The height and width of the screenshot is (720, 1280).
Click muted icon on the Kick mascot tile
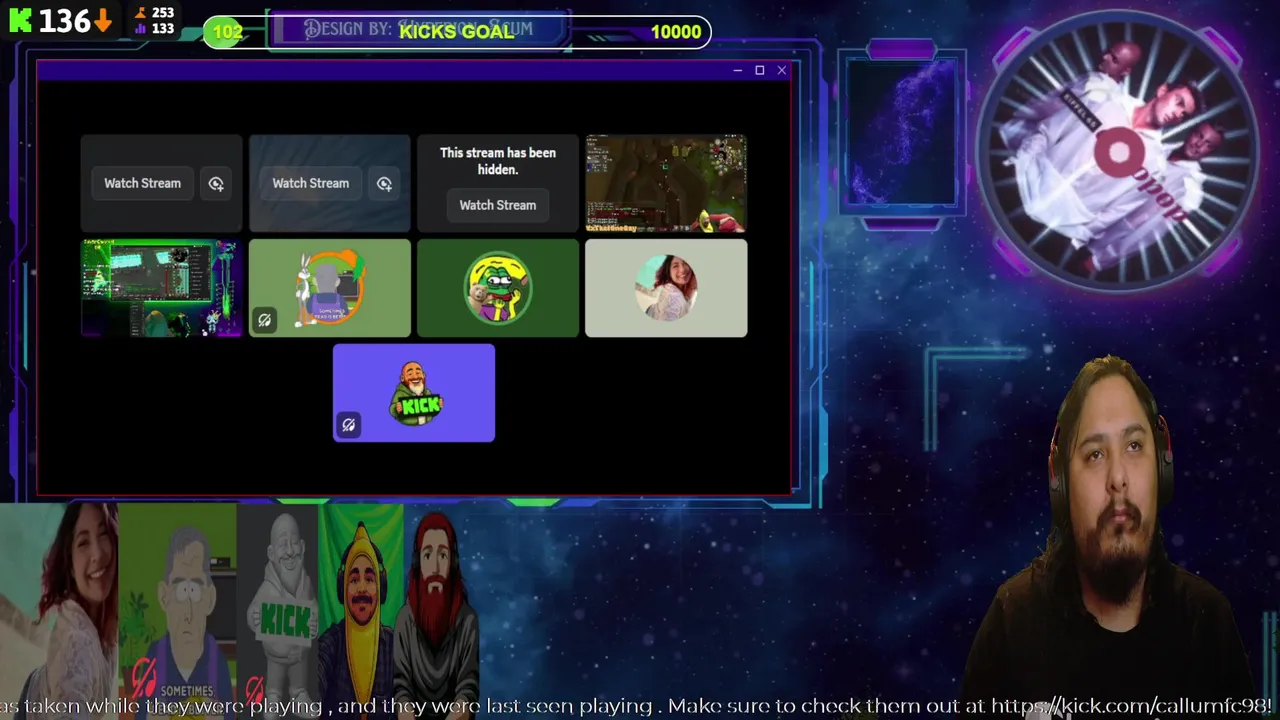pyautogui.click(x=348, y=426)
